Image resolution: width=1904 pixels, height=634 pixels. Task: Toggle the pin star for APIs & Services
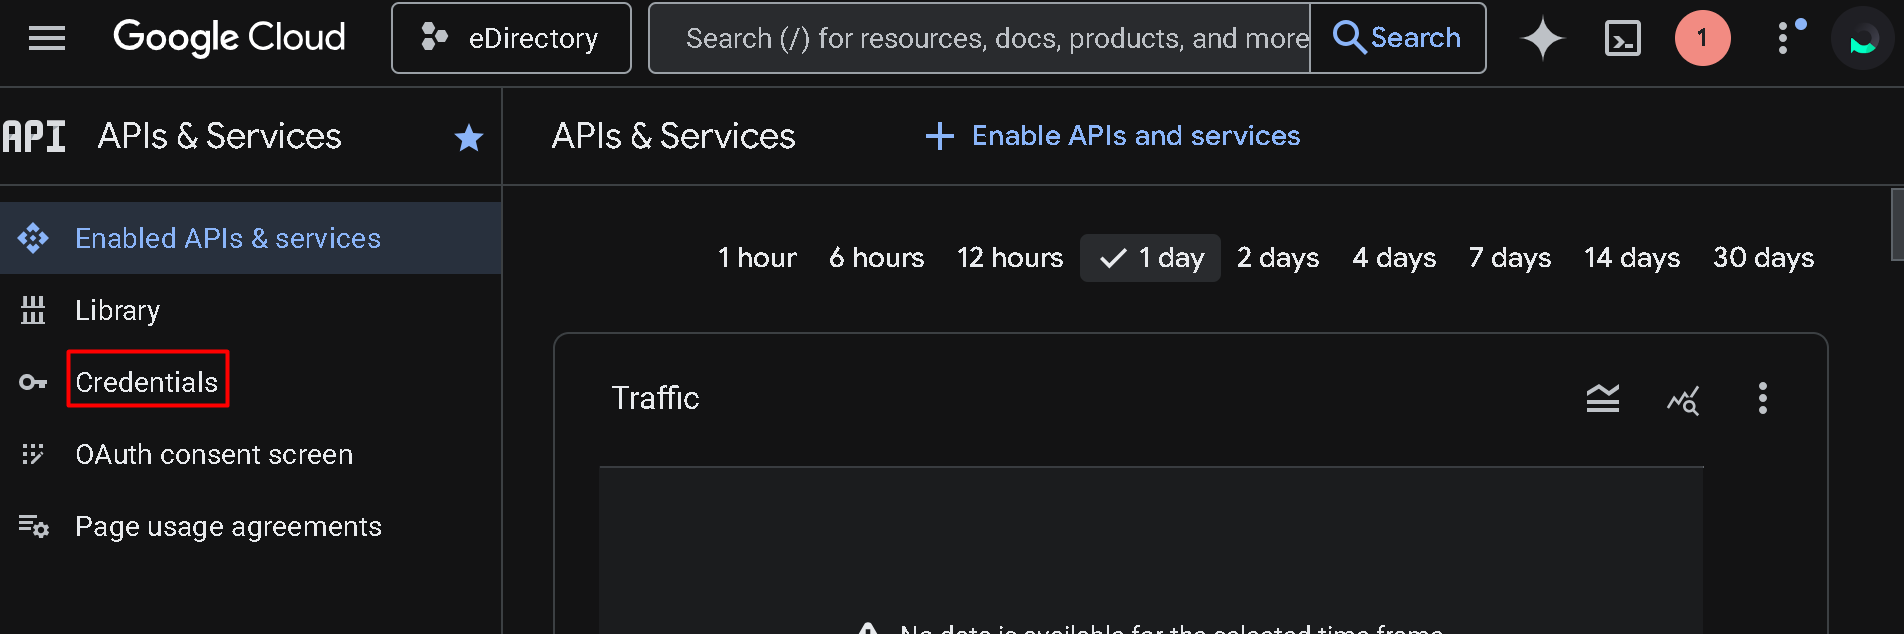tap(469, 137)
